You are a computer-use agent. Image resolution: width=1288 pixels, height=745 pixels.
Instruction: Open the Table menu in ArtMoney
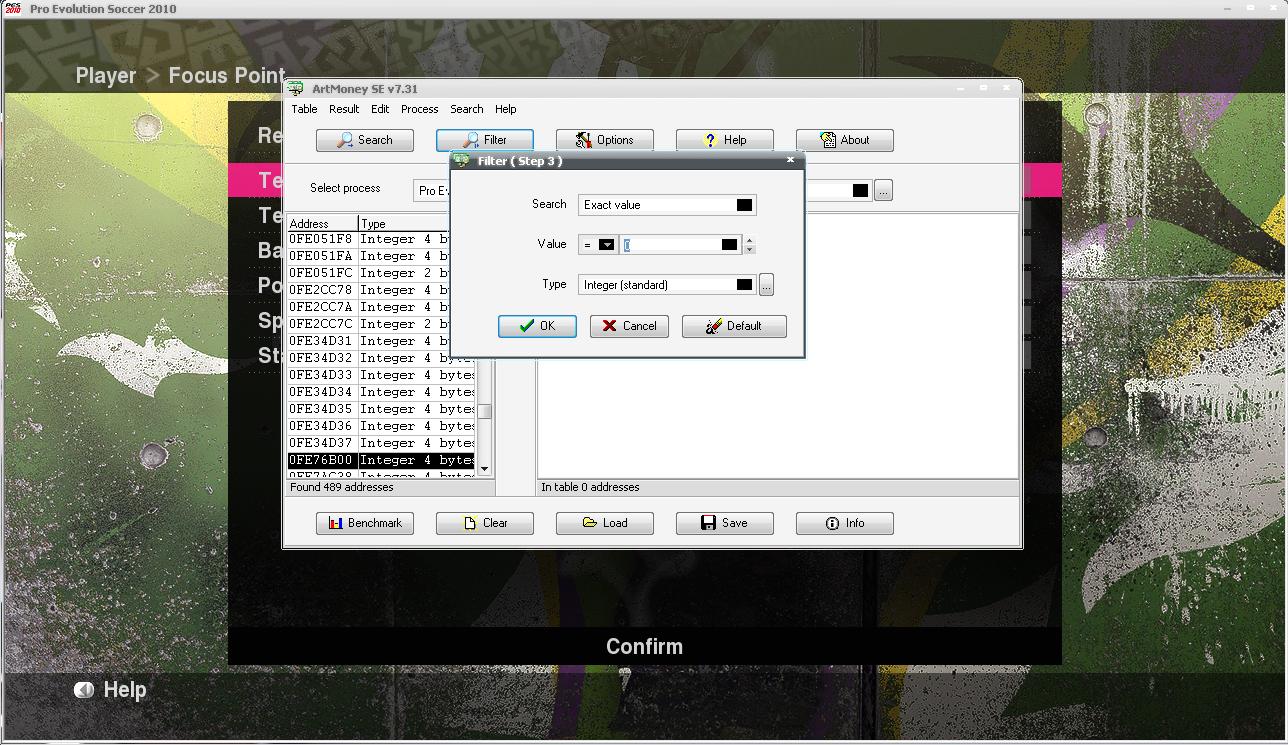pyautogui.click(x=304, y=109)
